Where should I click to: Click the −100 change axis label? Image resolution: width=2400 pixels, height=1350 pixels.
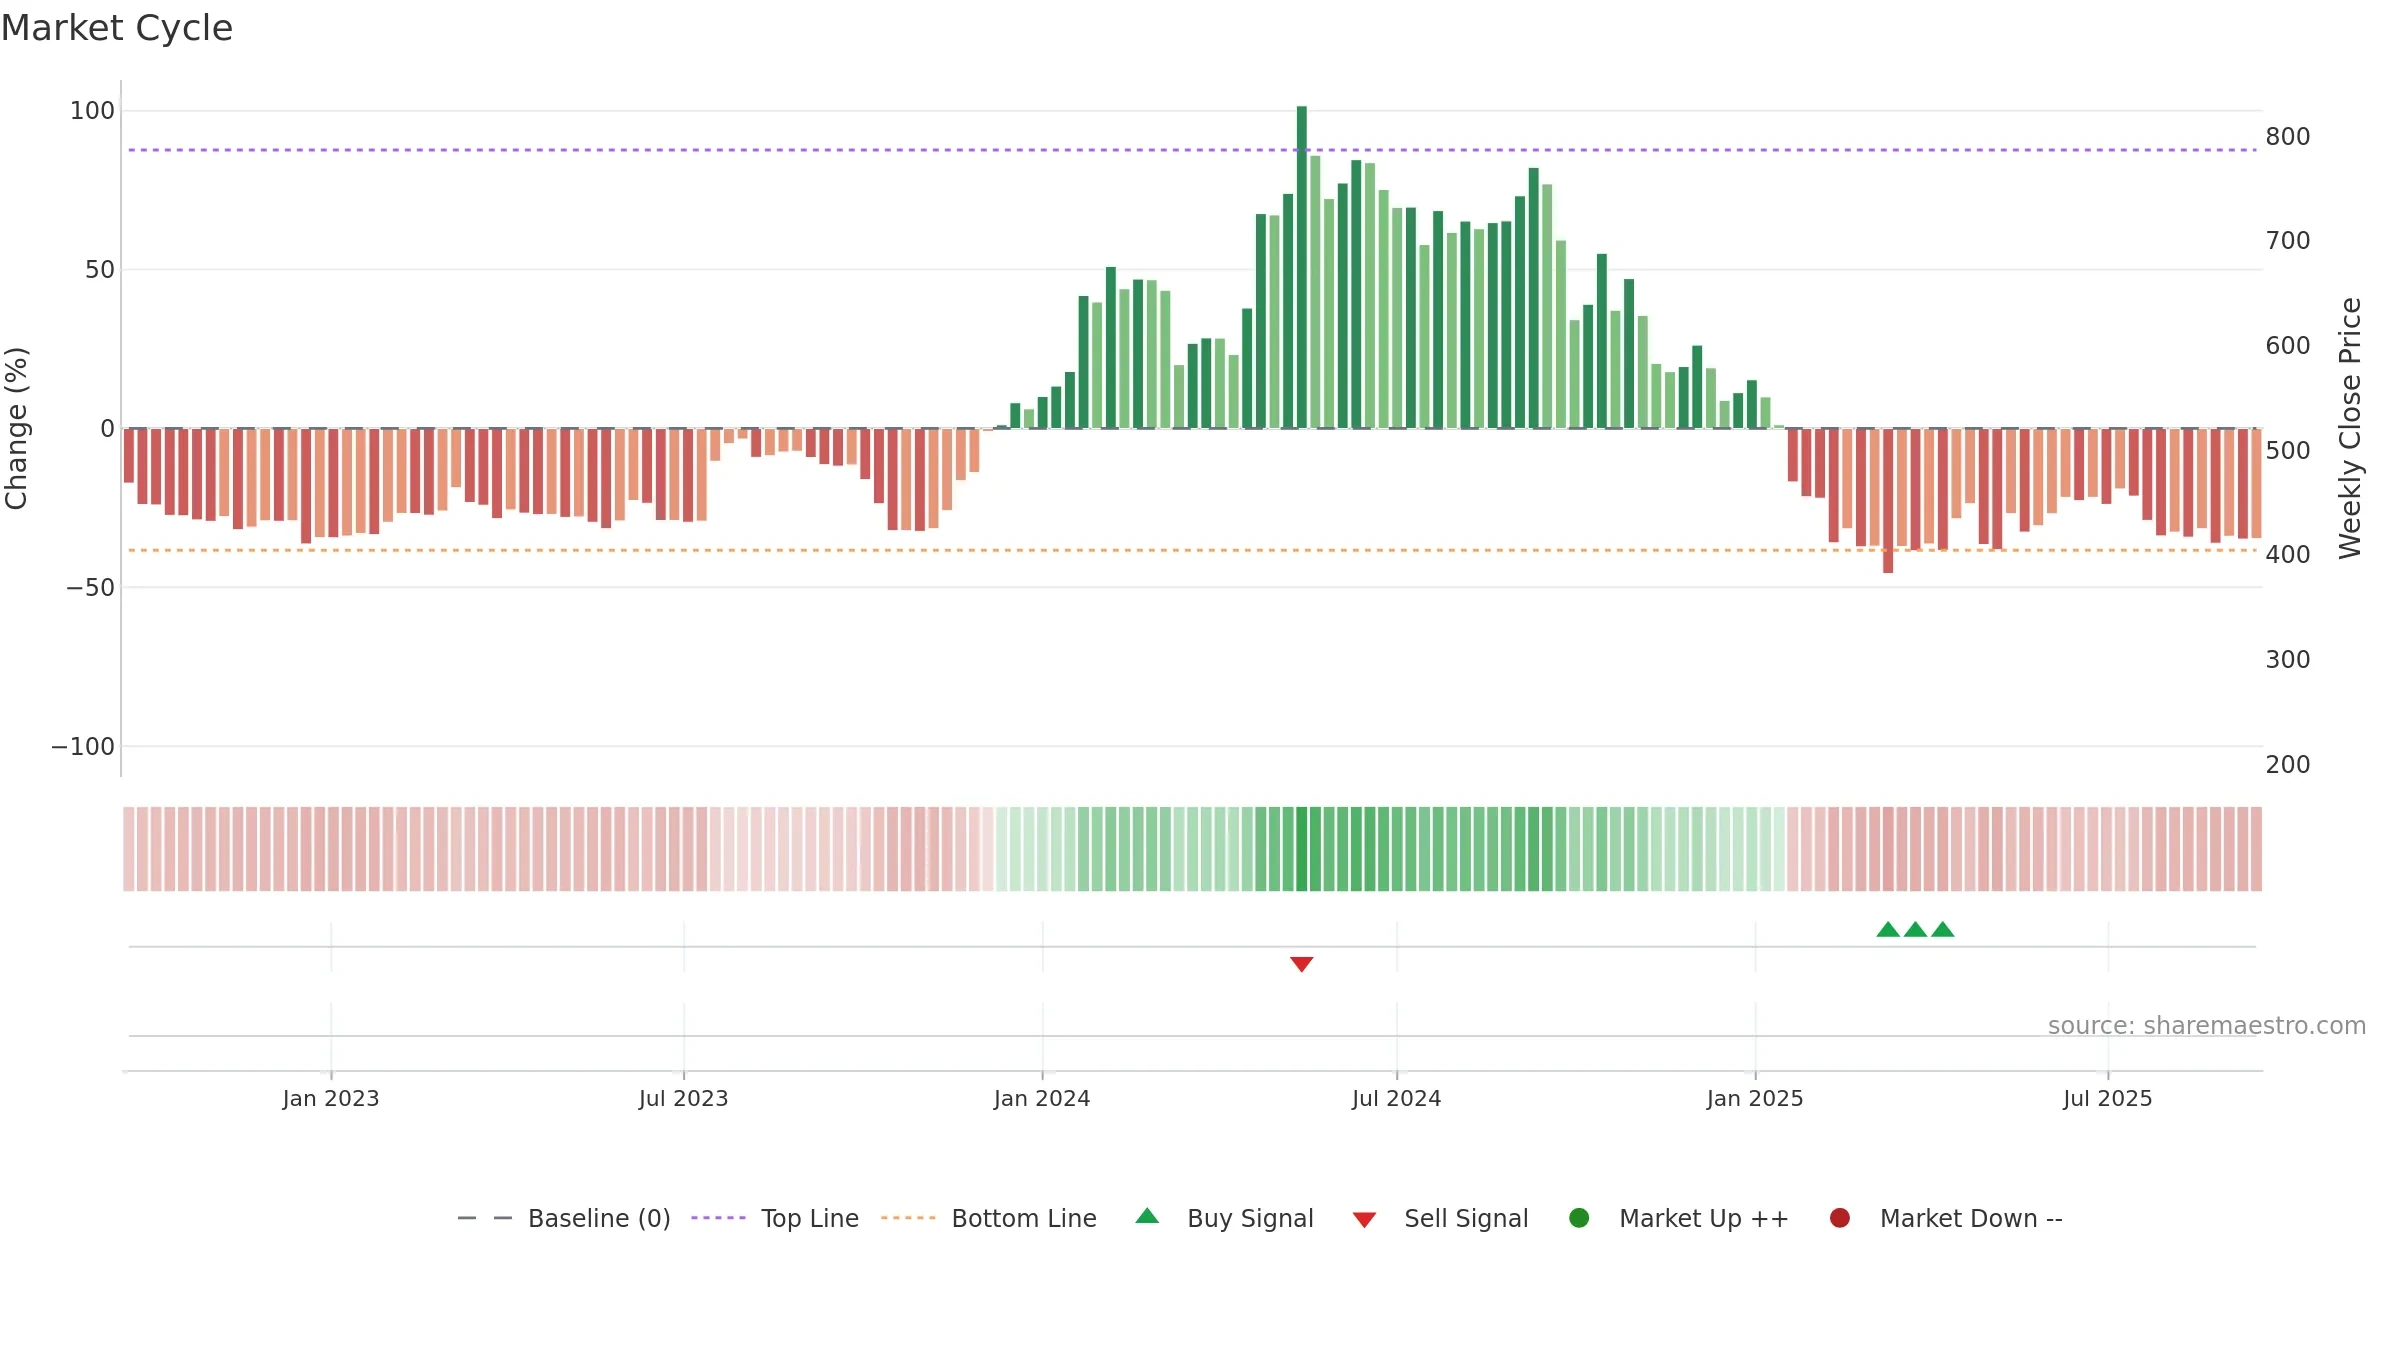(83, 747)
